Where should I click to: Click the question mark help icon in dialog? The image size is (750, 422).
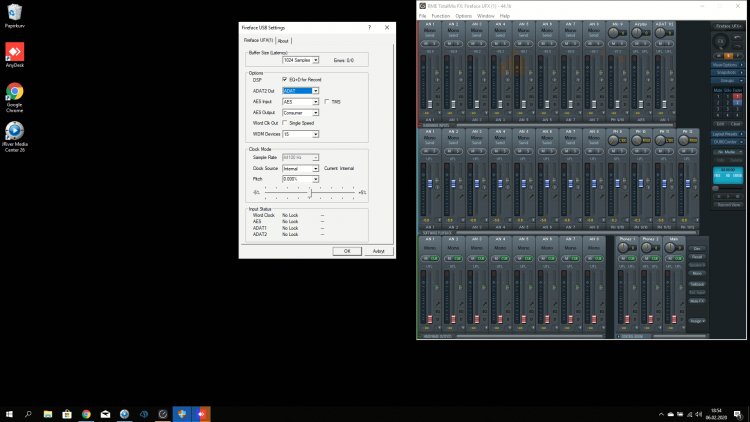coord(369,27)
